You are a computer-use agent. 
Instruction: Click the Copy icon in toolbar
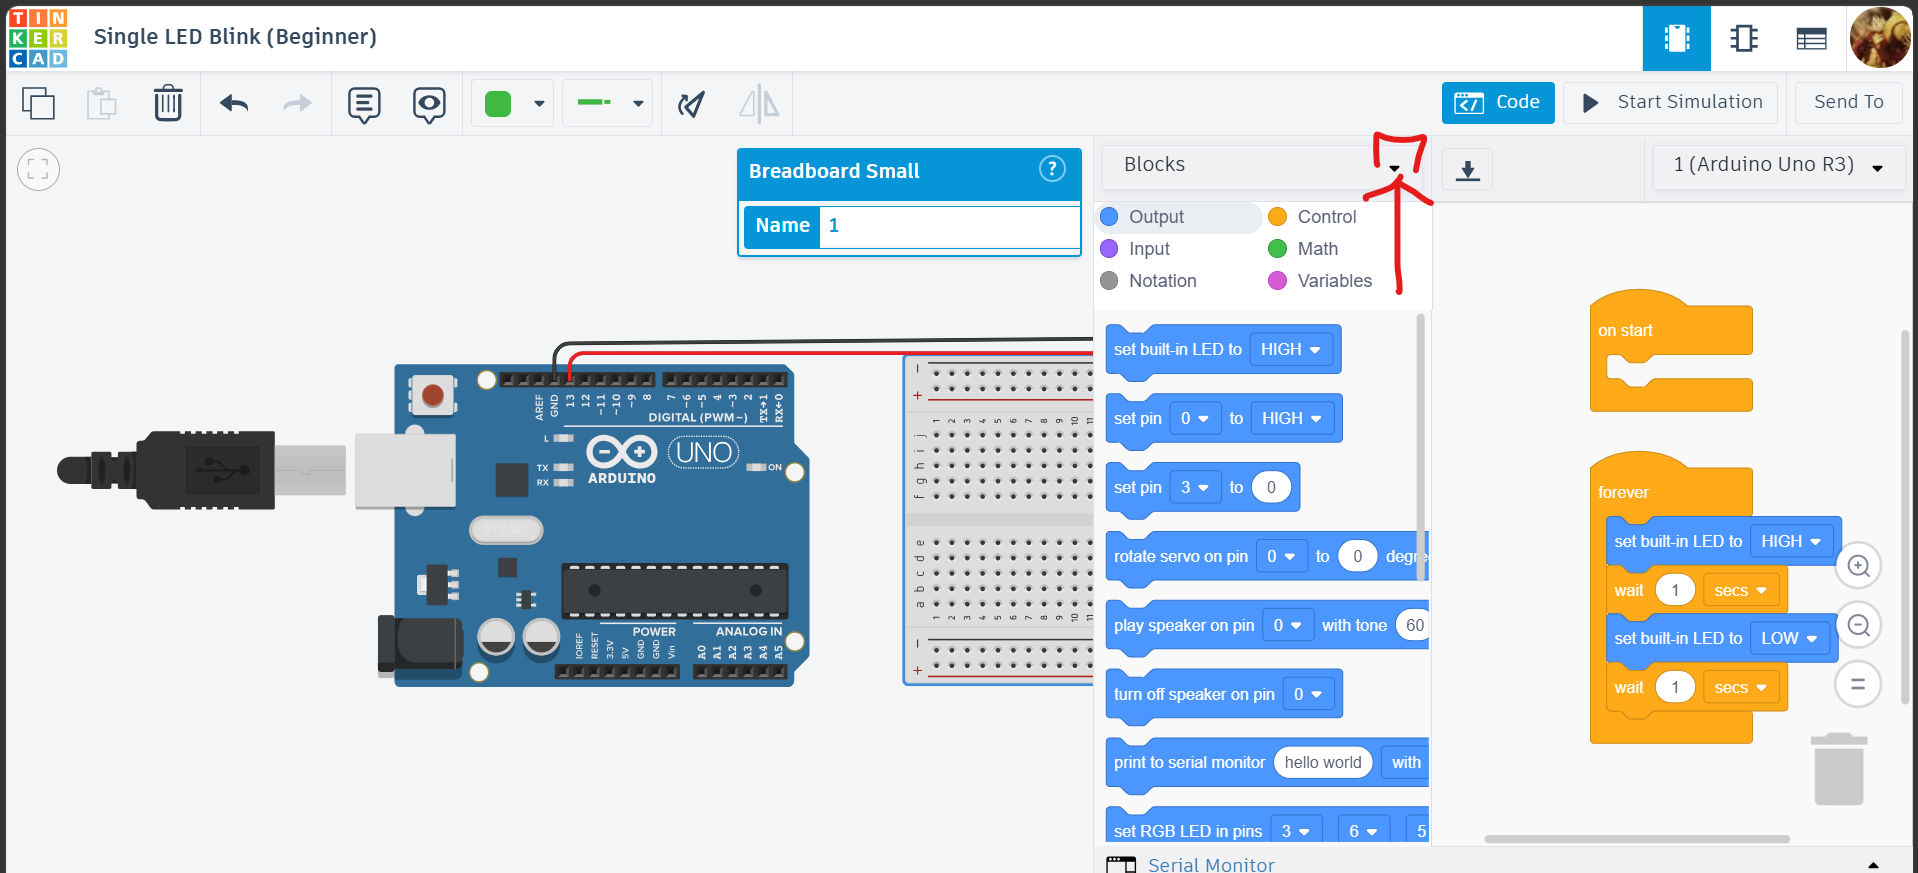click(x=38, y=103)
